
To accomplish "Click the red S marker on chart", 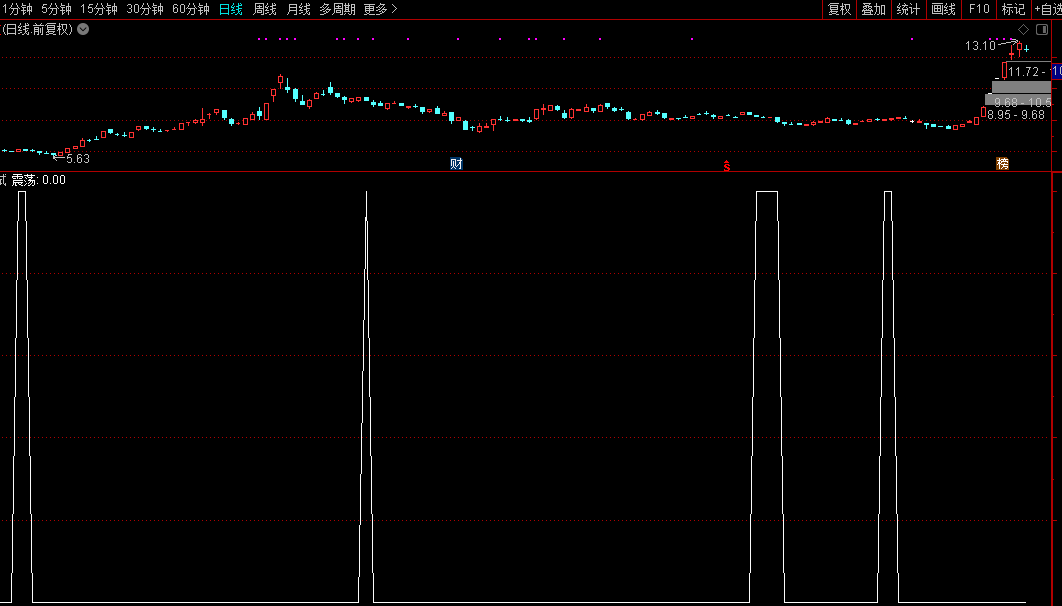I will 727,165.
